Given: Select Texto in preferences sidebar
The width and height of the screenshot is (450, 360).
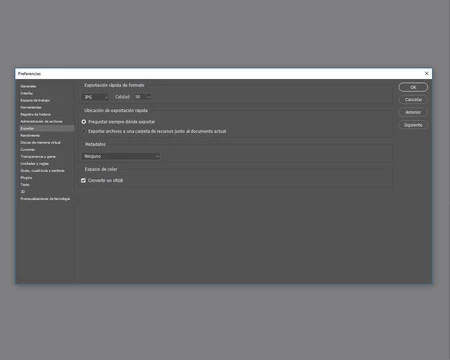Looking at the screenshot, I should click(x=25, y=184).
